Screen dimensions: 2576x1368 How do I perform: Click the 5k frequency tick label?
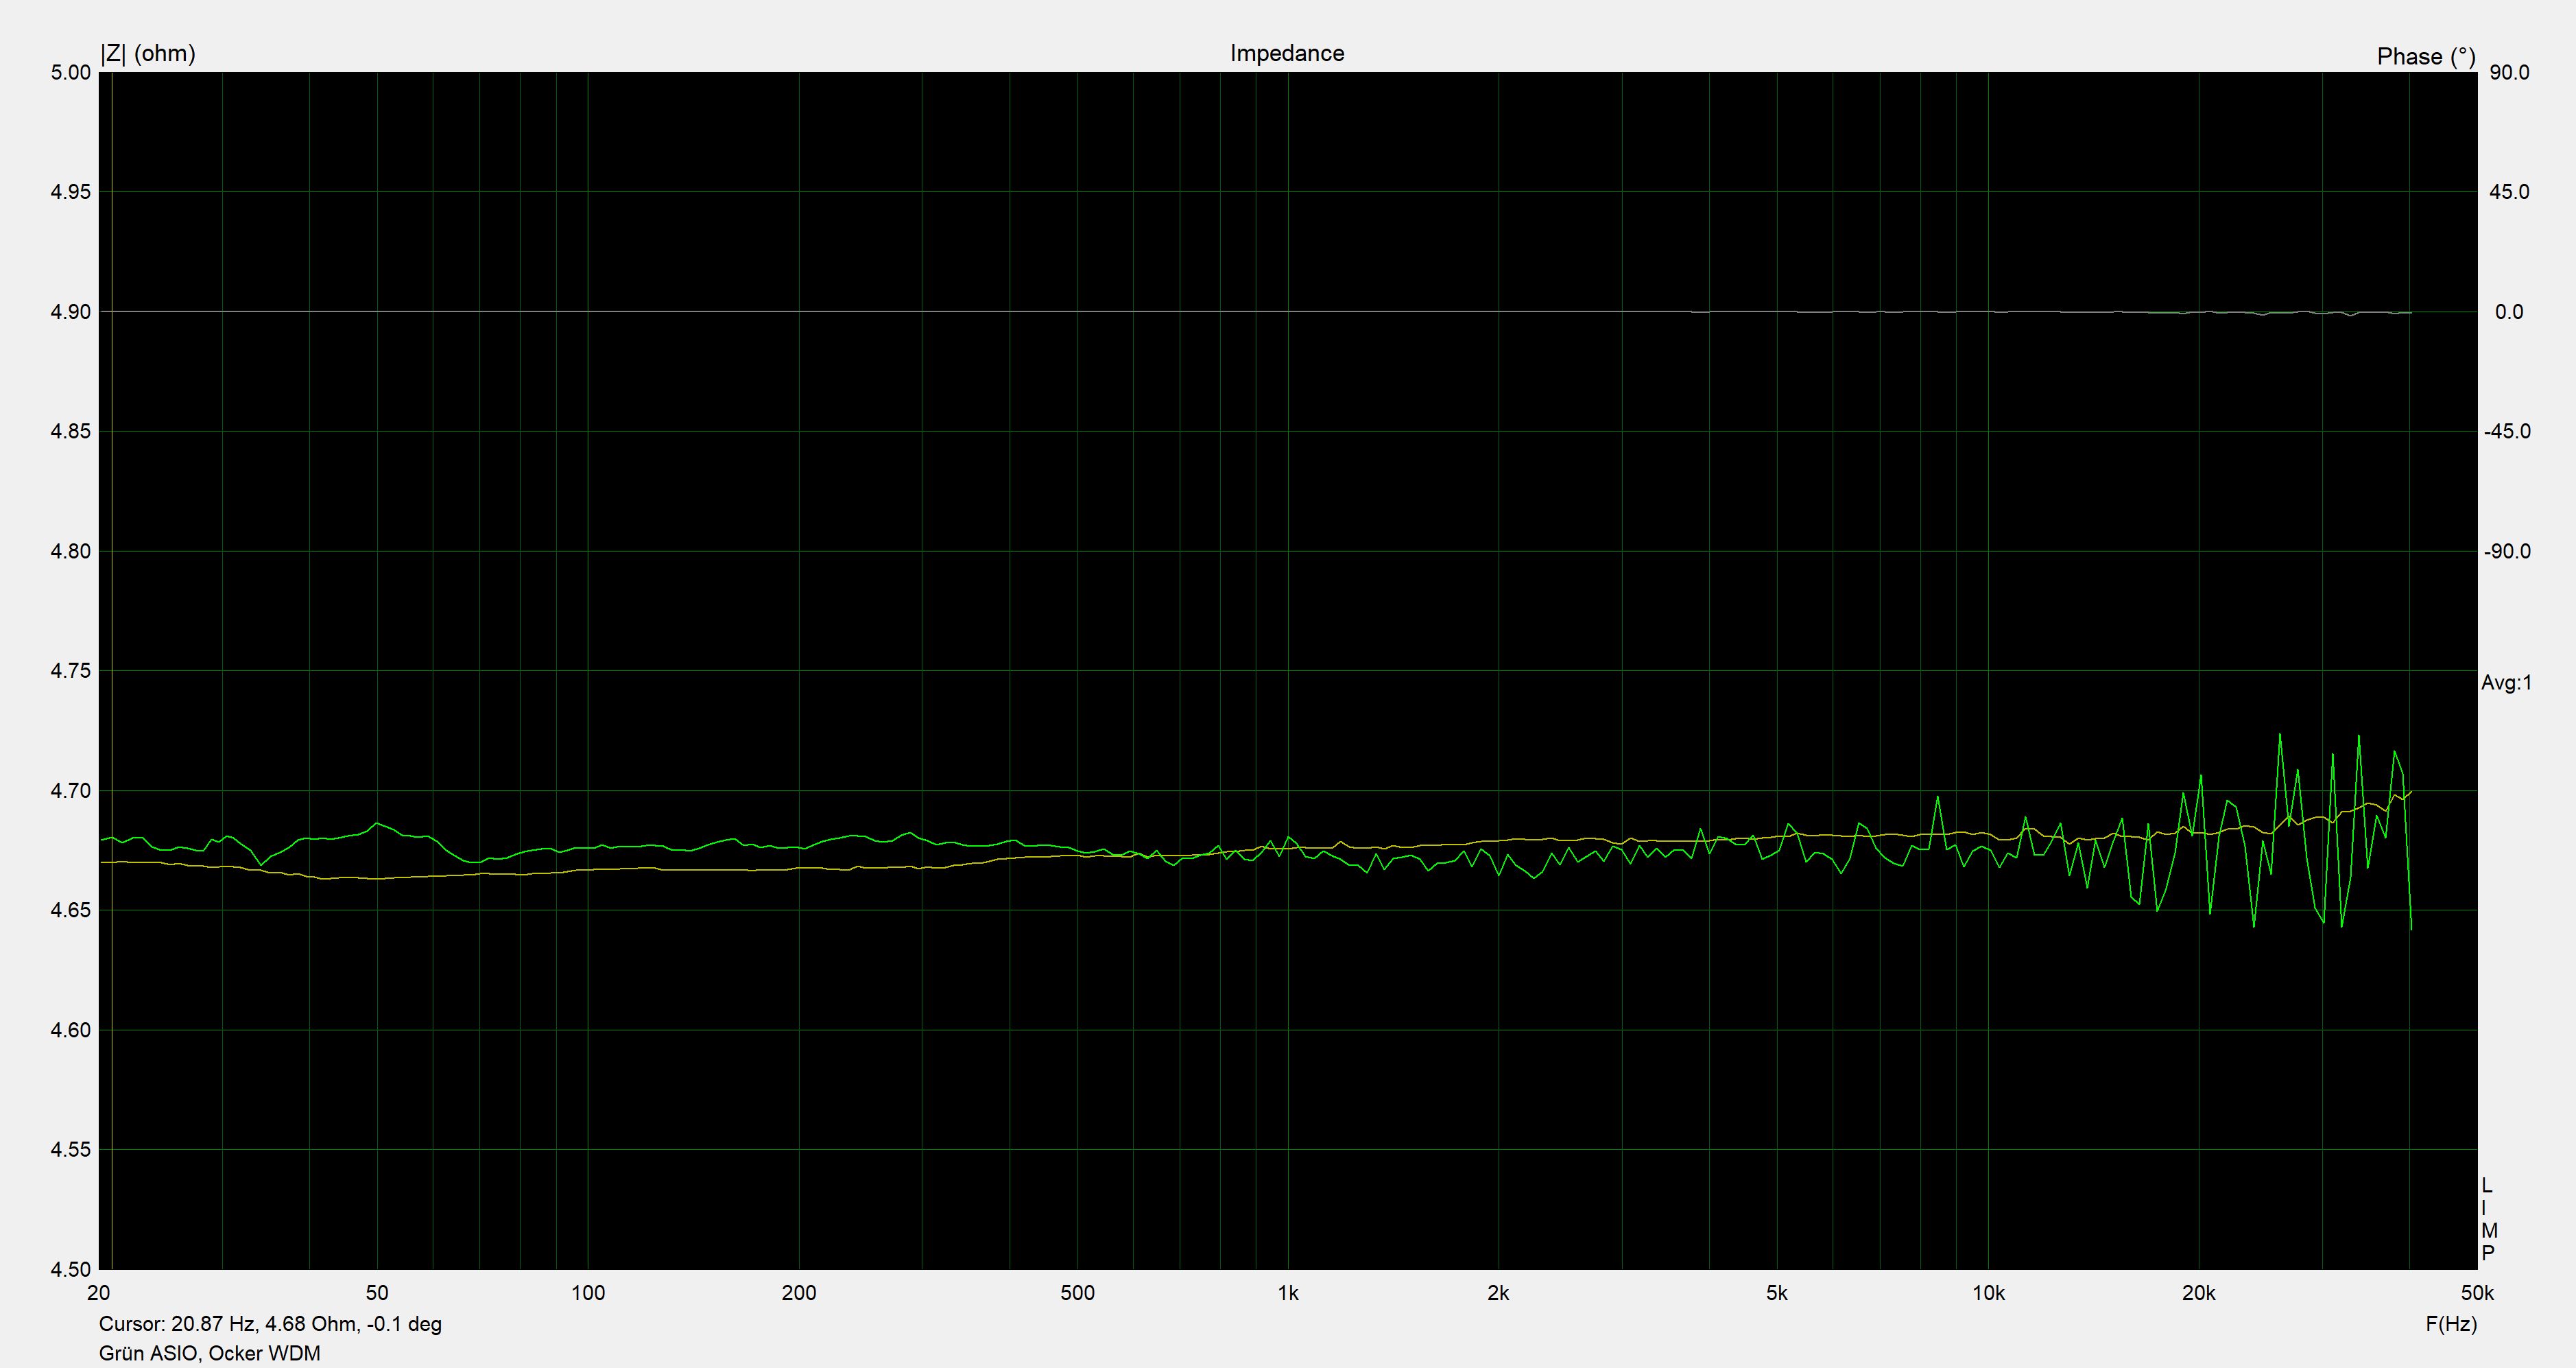(x=1777, y=1293)
